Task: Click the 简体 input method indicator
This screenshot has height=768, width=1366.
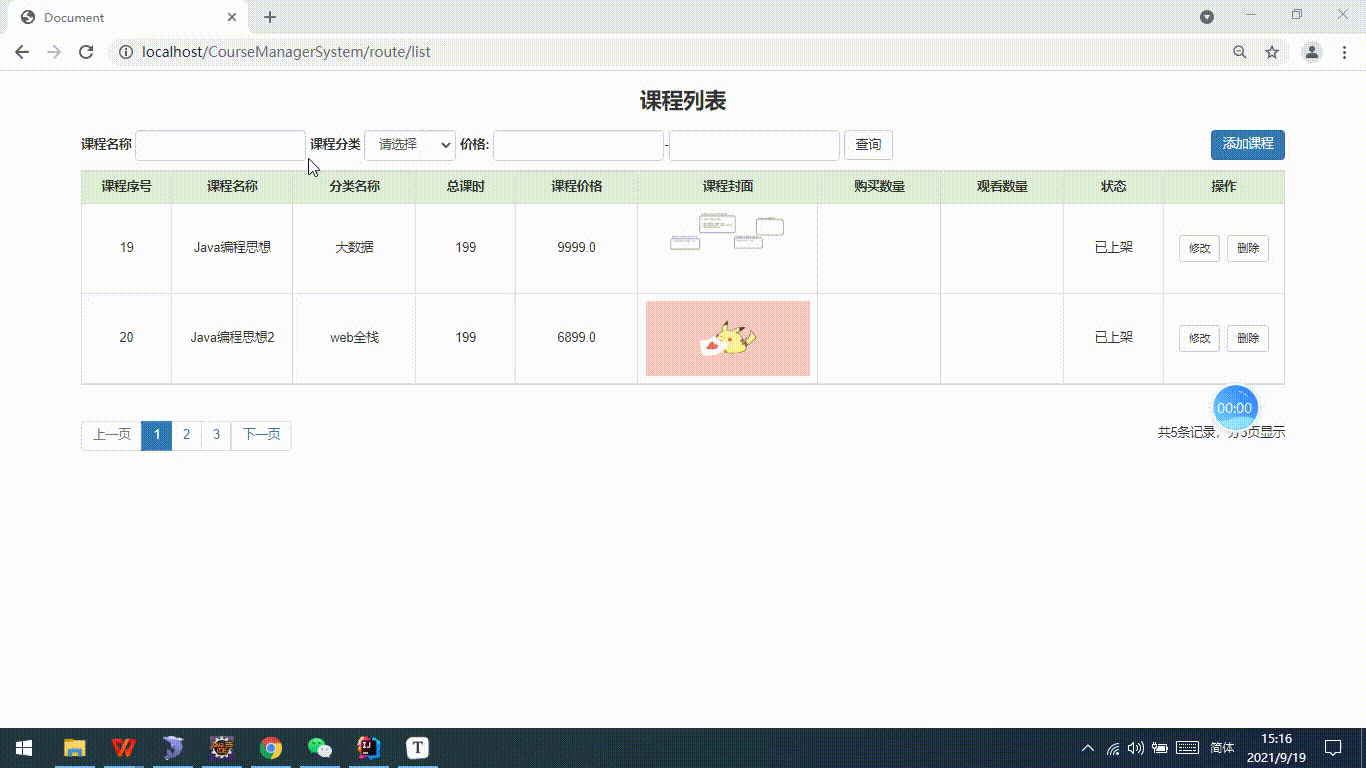Action: pyautogui.click(x=1223, y=748)
